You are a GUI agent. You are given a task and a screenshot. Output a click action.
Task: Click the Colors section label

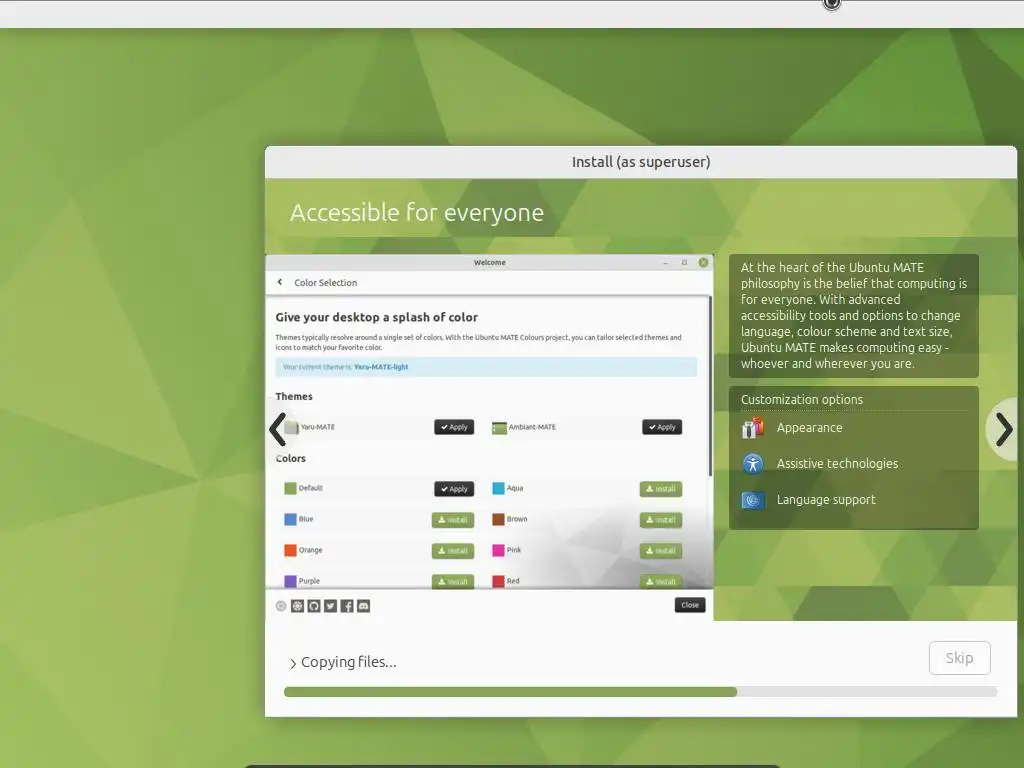tap(291, 458)
